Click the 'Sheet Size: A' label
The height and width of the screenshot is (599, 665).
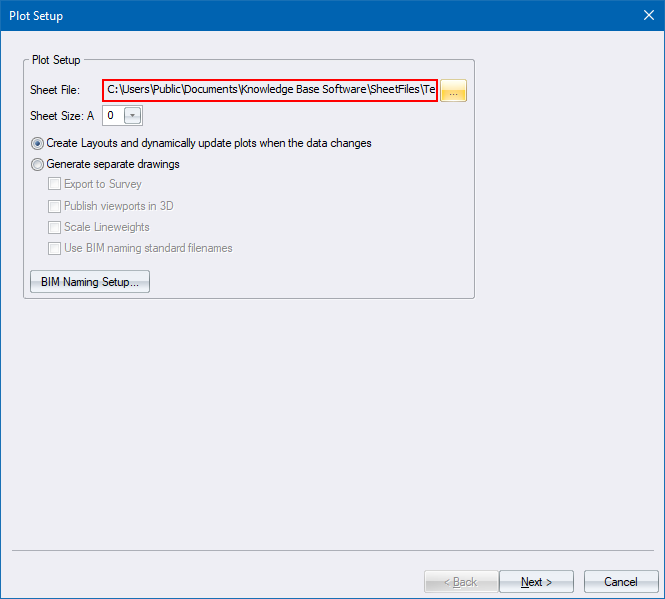click(x=62, y=116)
